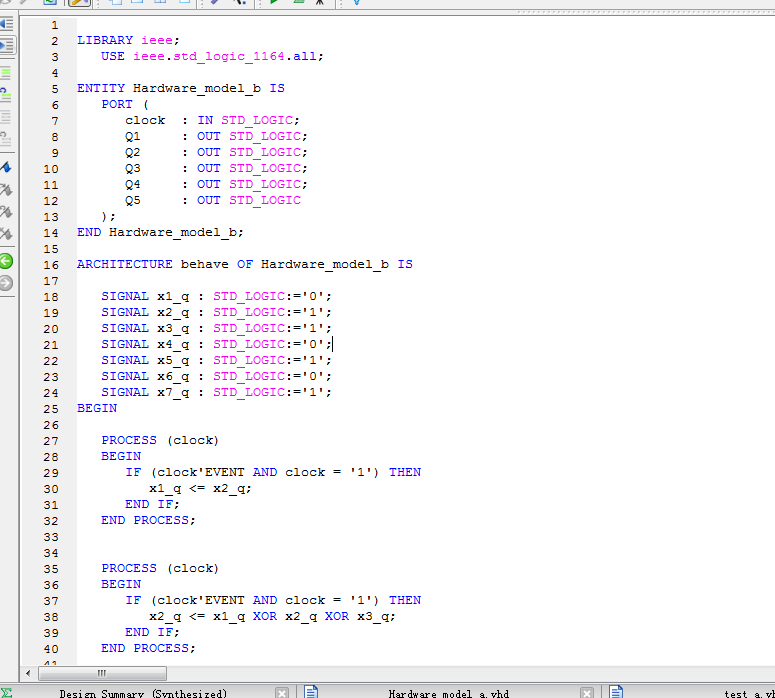Click the increase indent icon in left sidebar
The image size is (775, 698).
pyautogui.click(x=6, y=45)
